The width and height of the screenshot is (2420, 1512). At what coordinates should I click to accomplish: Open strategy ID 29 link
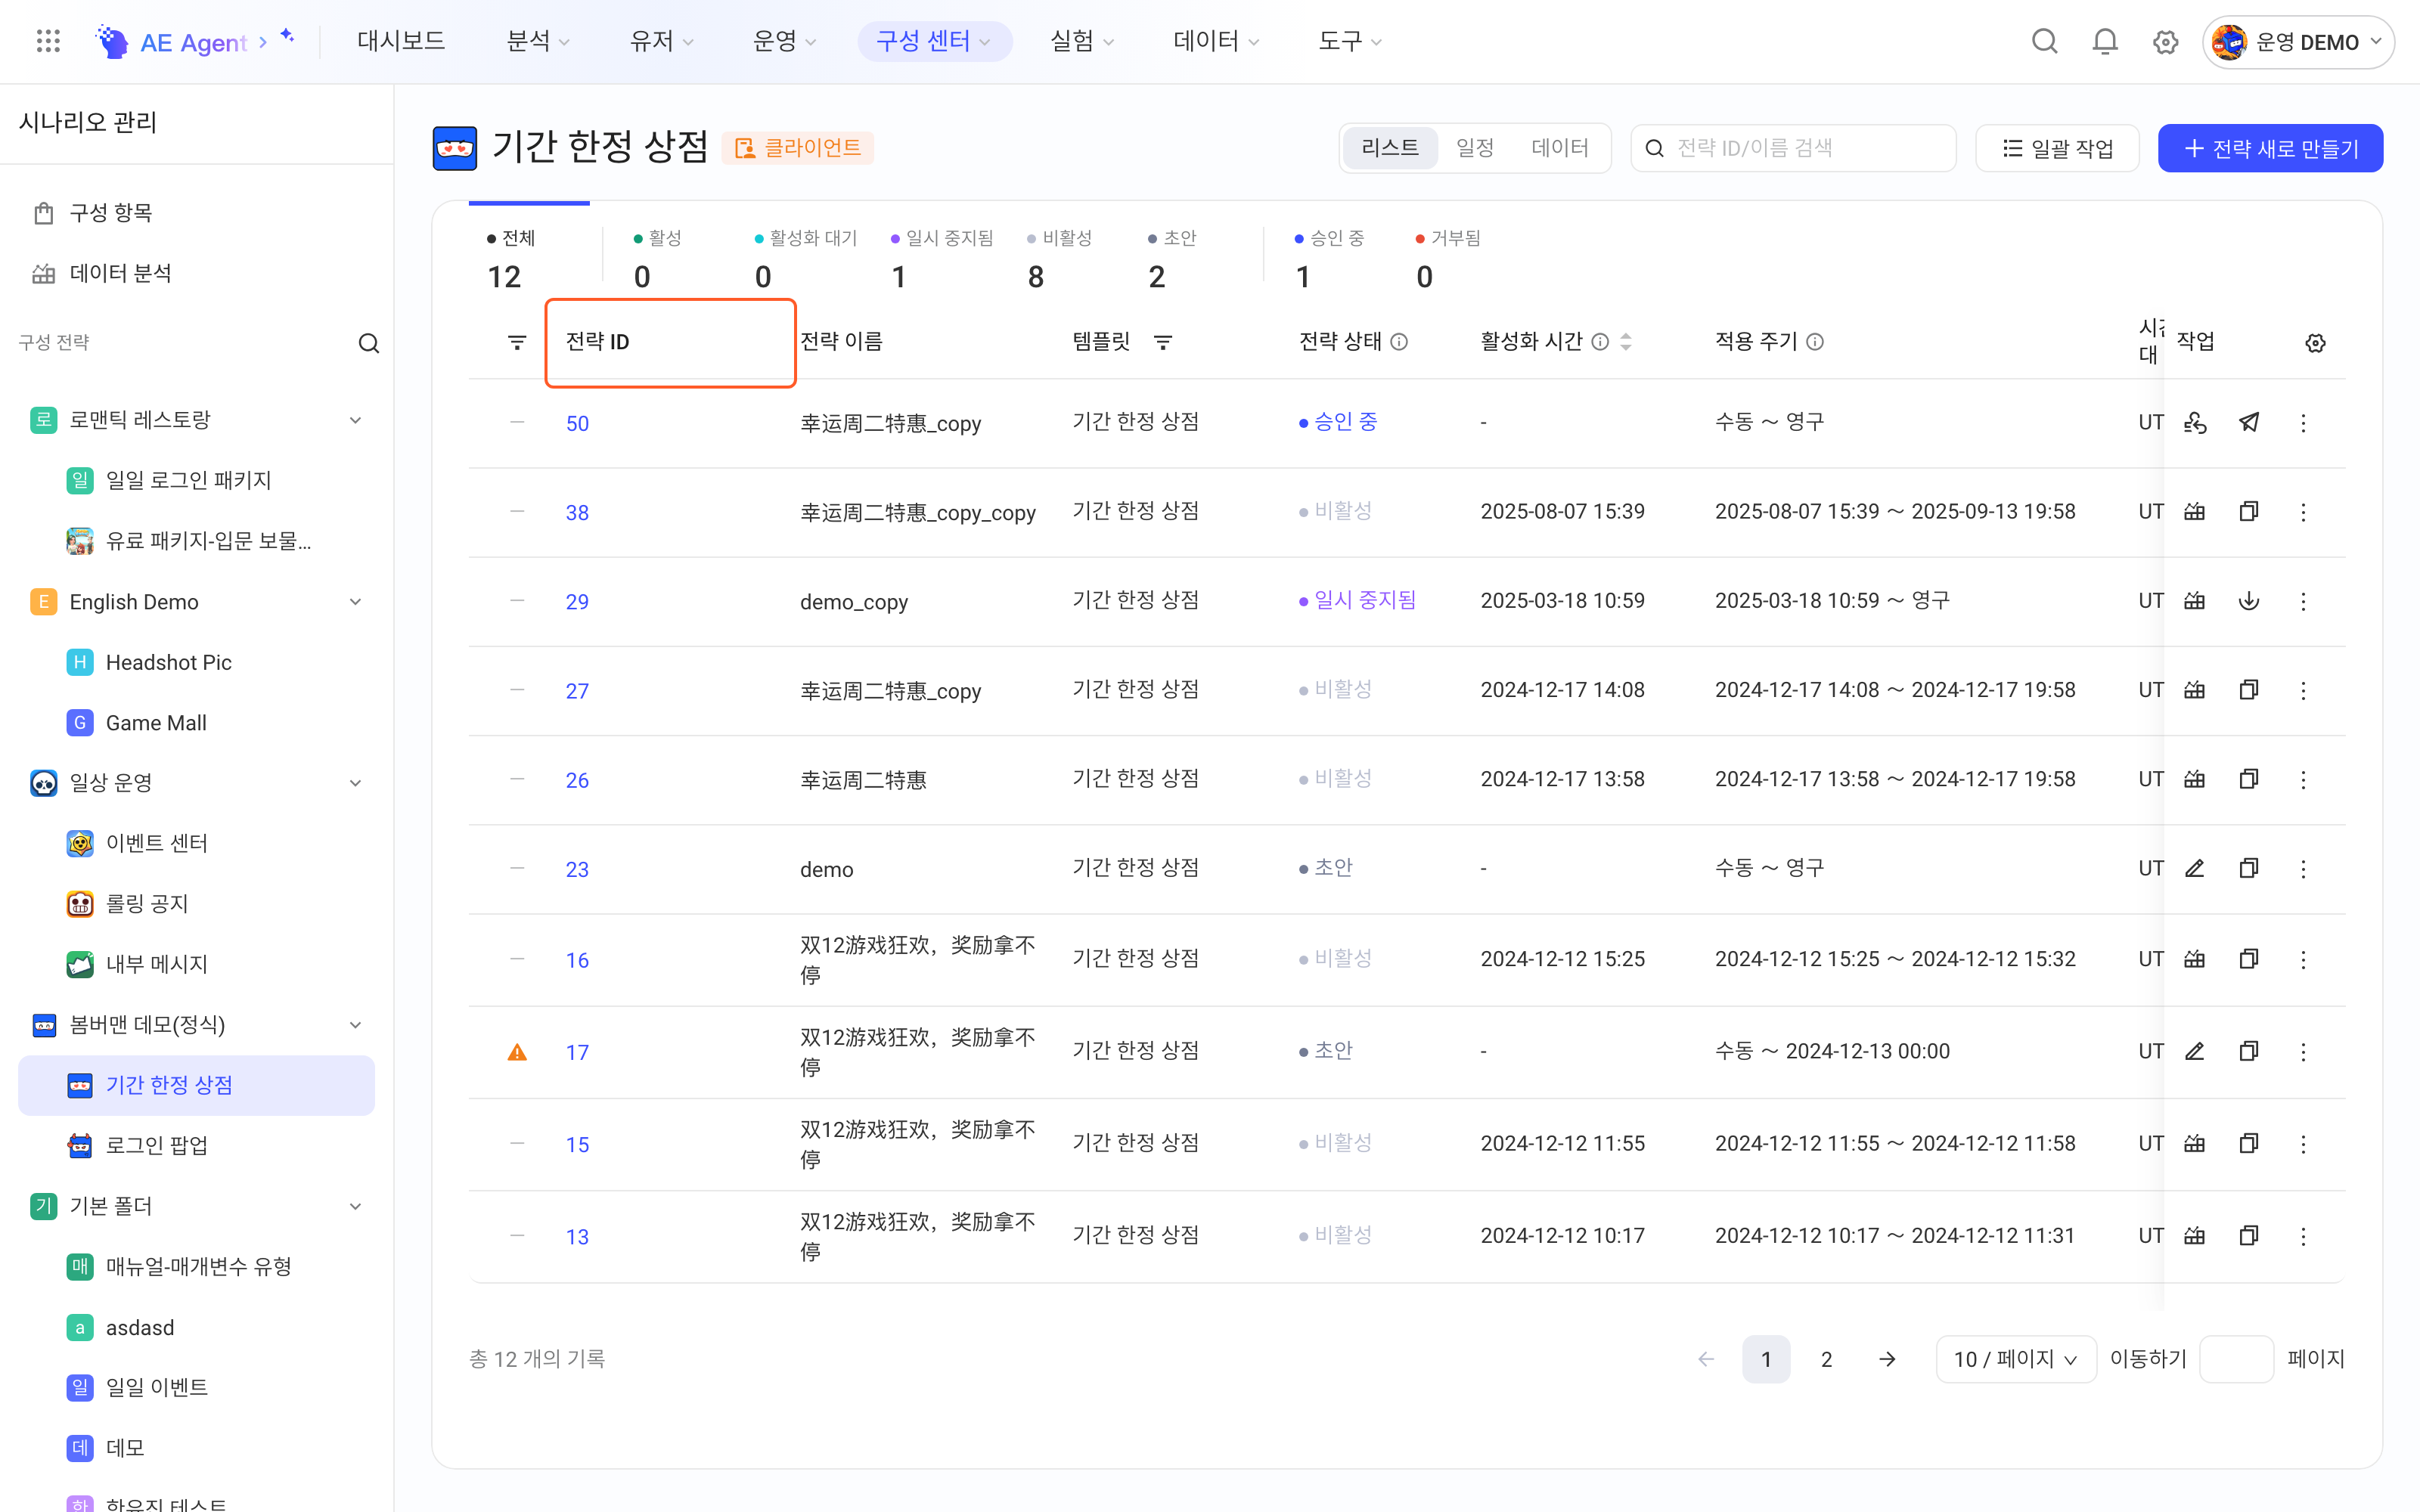coord(577,601)
